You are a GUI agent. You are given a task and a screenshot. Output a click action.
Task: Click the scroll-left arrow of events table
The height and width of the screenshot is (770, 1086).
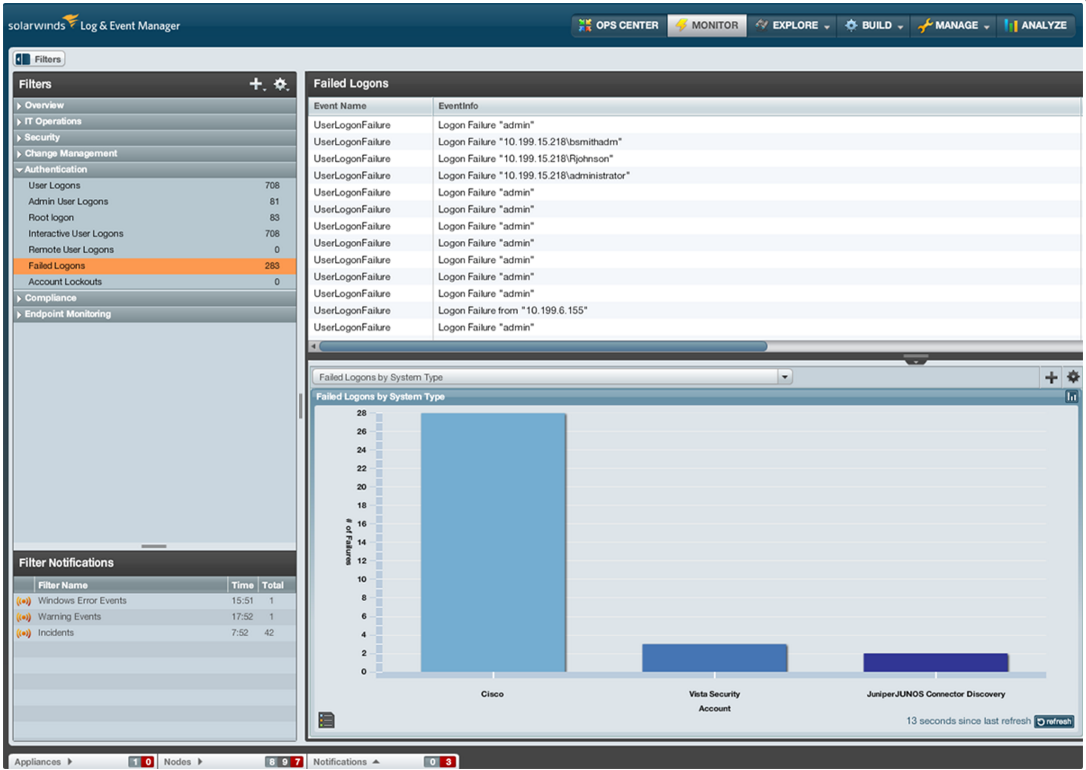[x=314, y=346]
